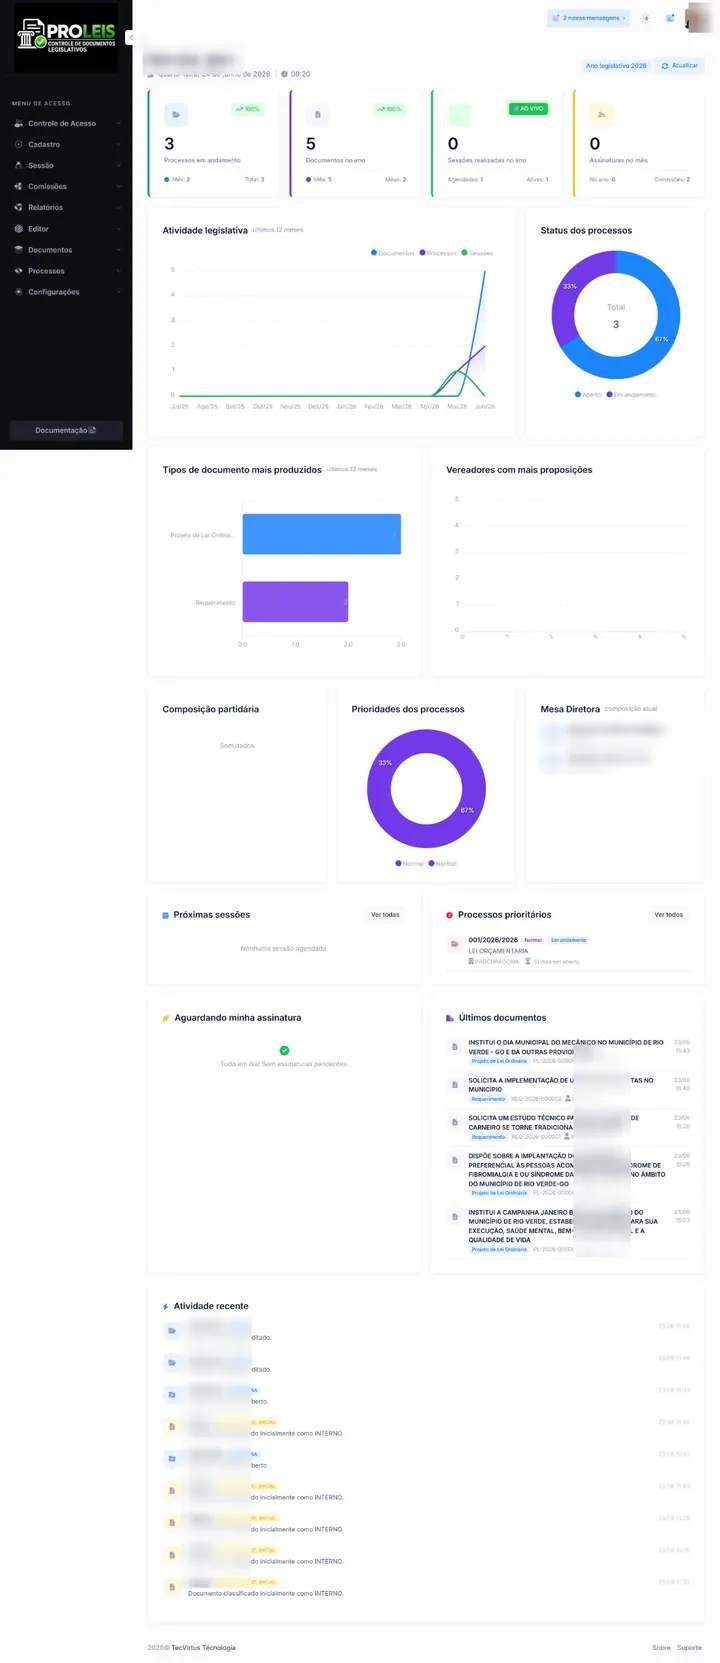Click the Cadastro sidebar icon
This screenshot has width=720, height=1663.
[x=18, y=145]
